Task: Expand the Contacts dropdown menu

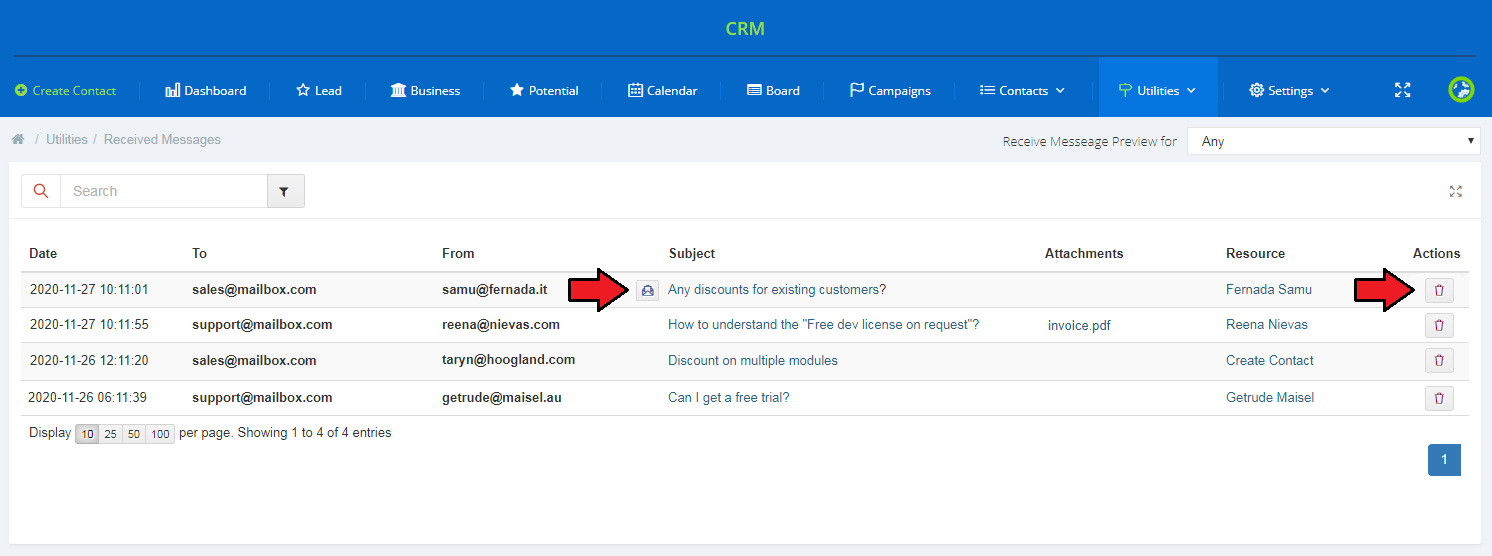Action: point(1022,90)
